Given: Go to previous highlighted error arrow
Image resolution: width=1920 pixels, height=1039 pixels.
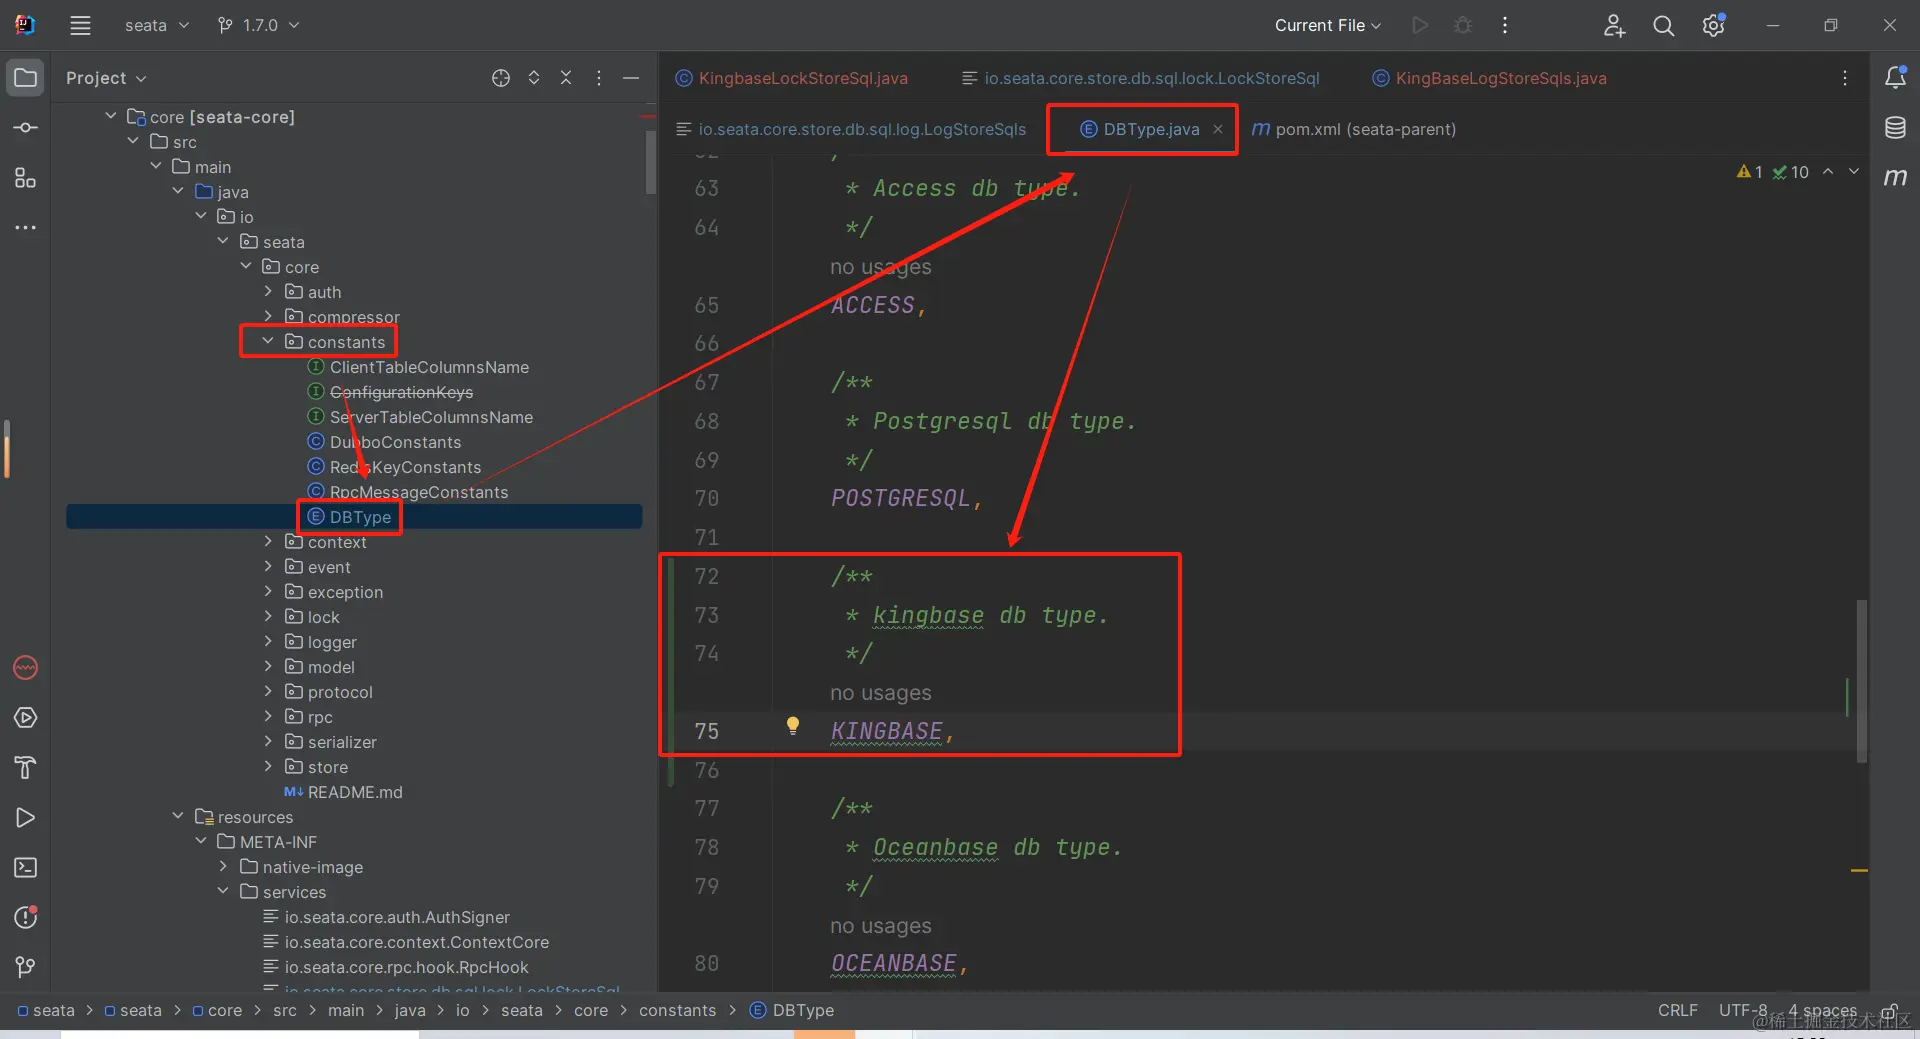Looking at the screenshot, I should 1828,171.
